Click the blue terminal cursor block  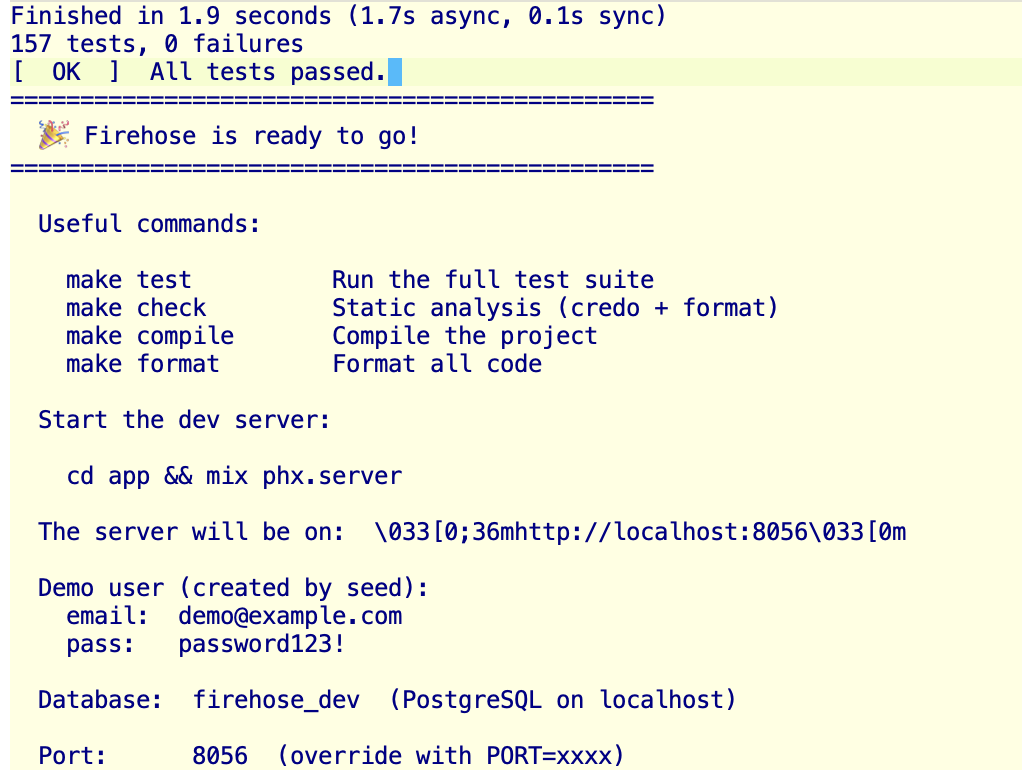point(395,72)
